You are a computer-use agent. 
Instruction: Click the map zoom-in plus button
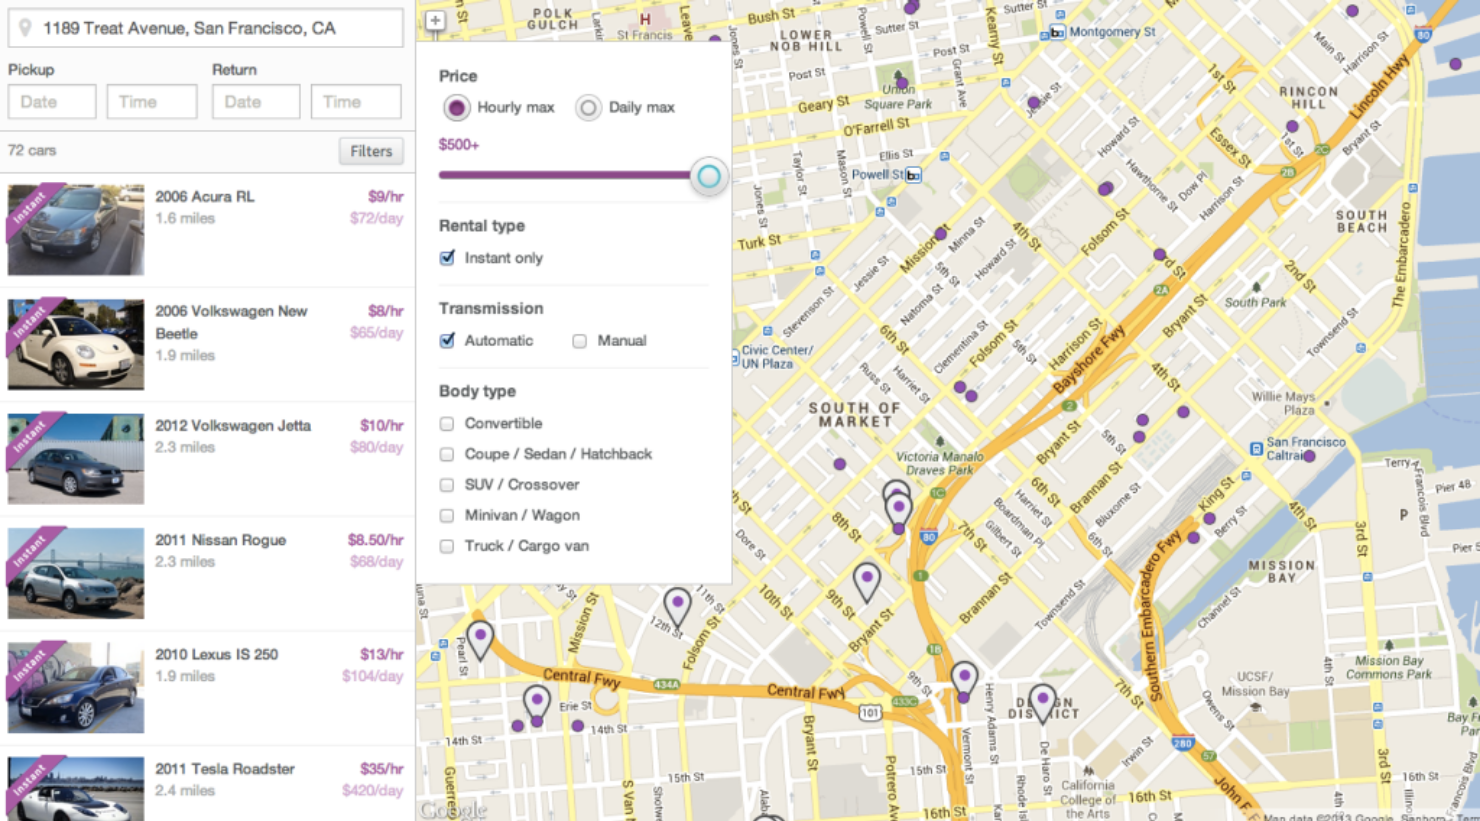point(435,20)
